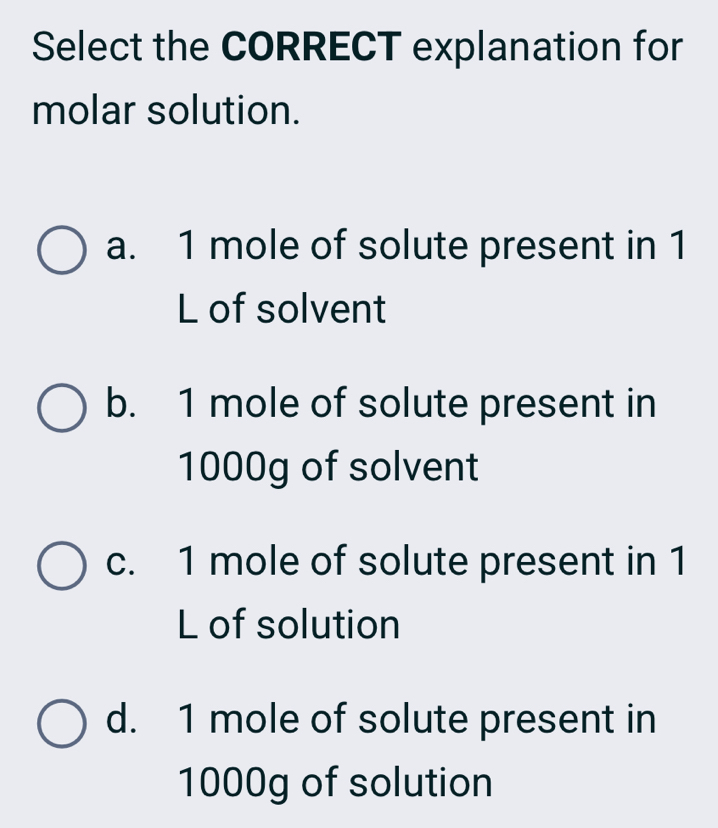The width and height of the screenshot is (718, 828).
Task: Click the 'molar solution.' question line
Action: [x=166, y=110]
